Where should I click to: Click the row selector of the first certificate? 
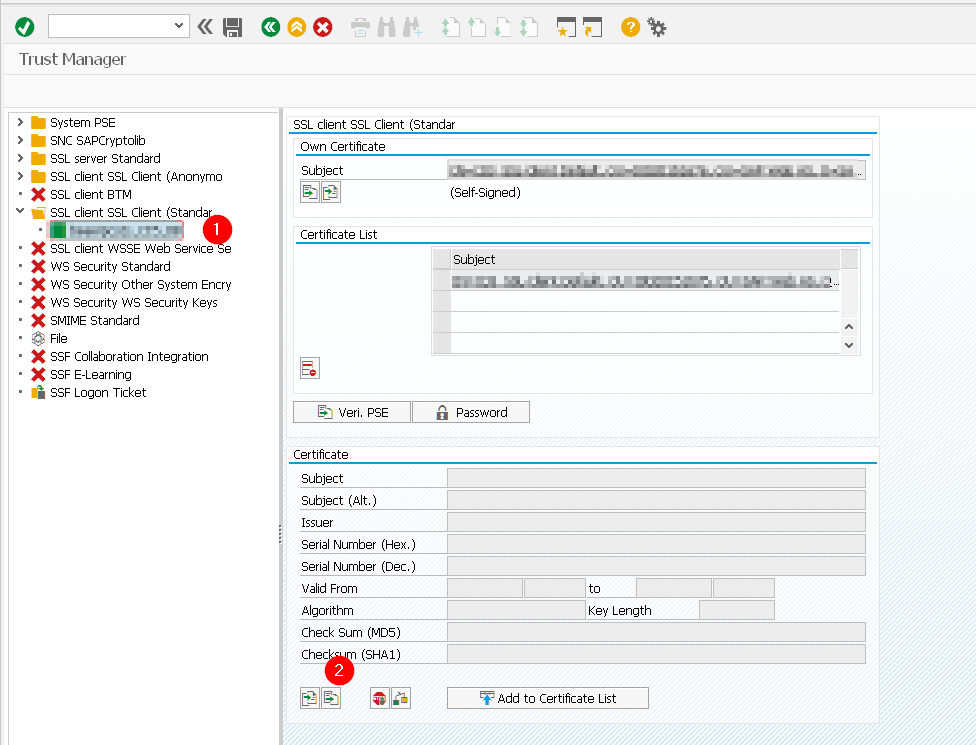pos(441,282)
